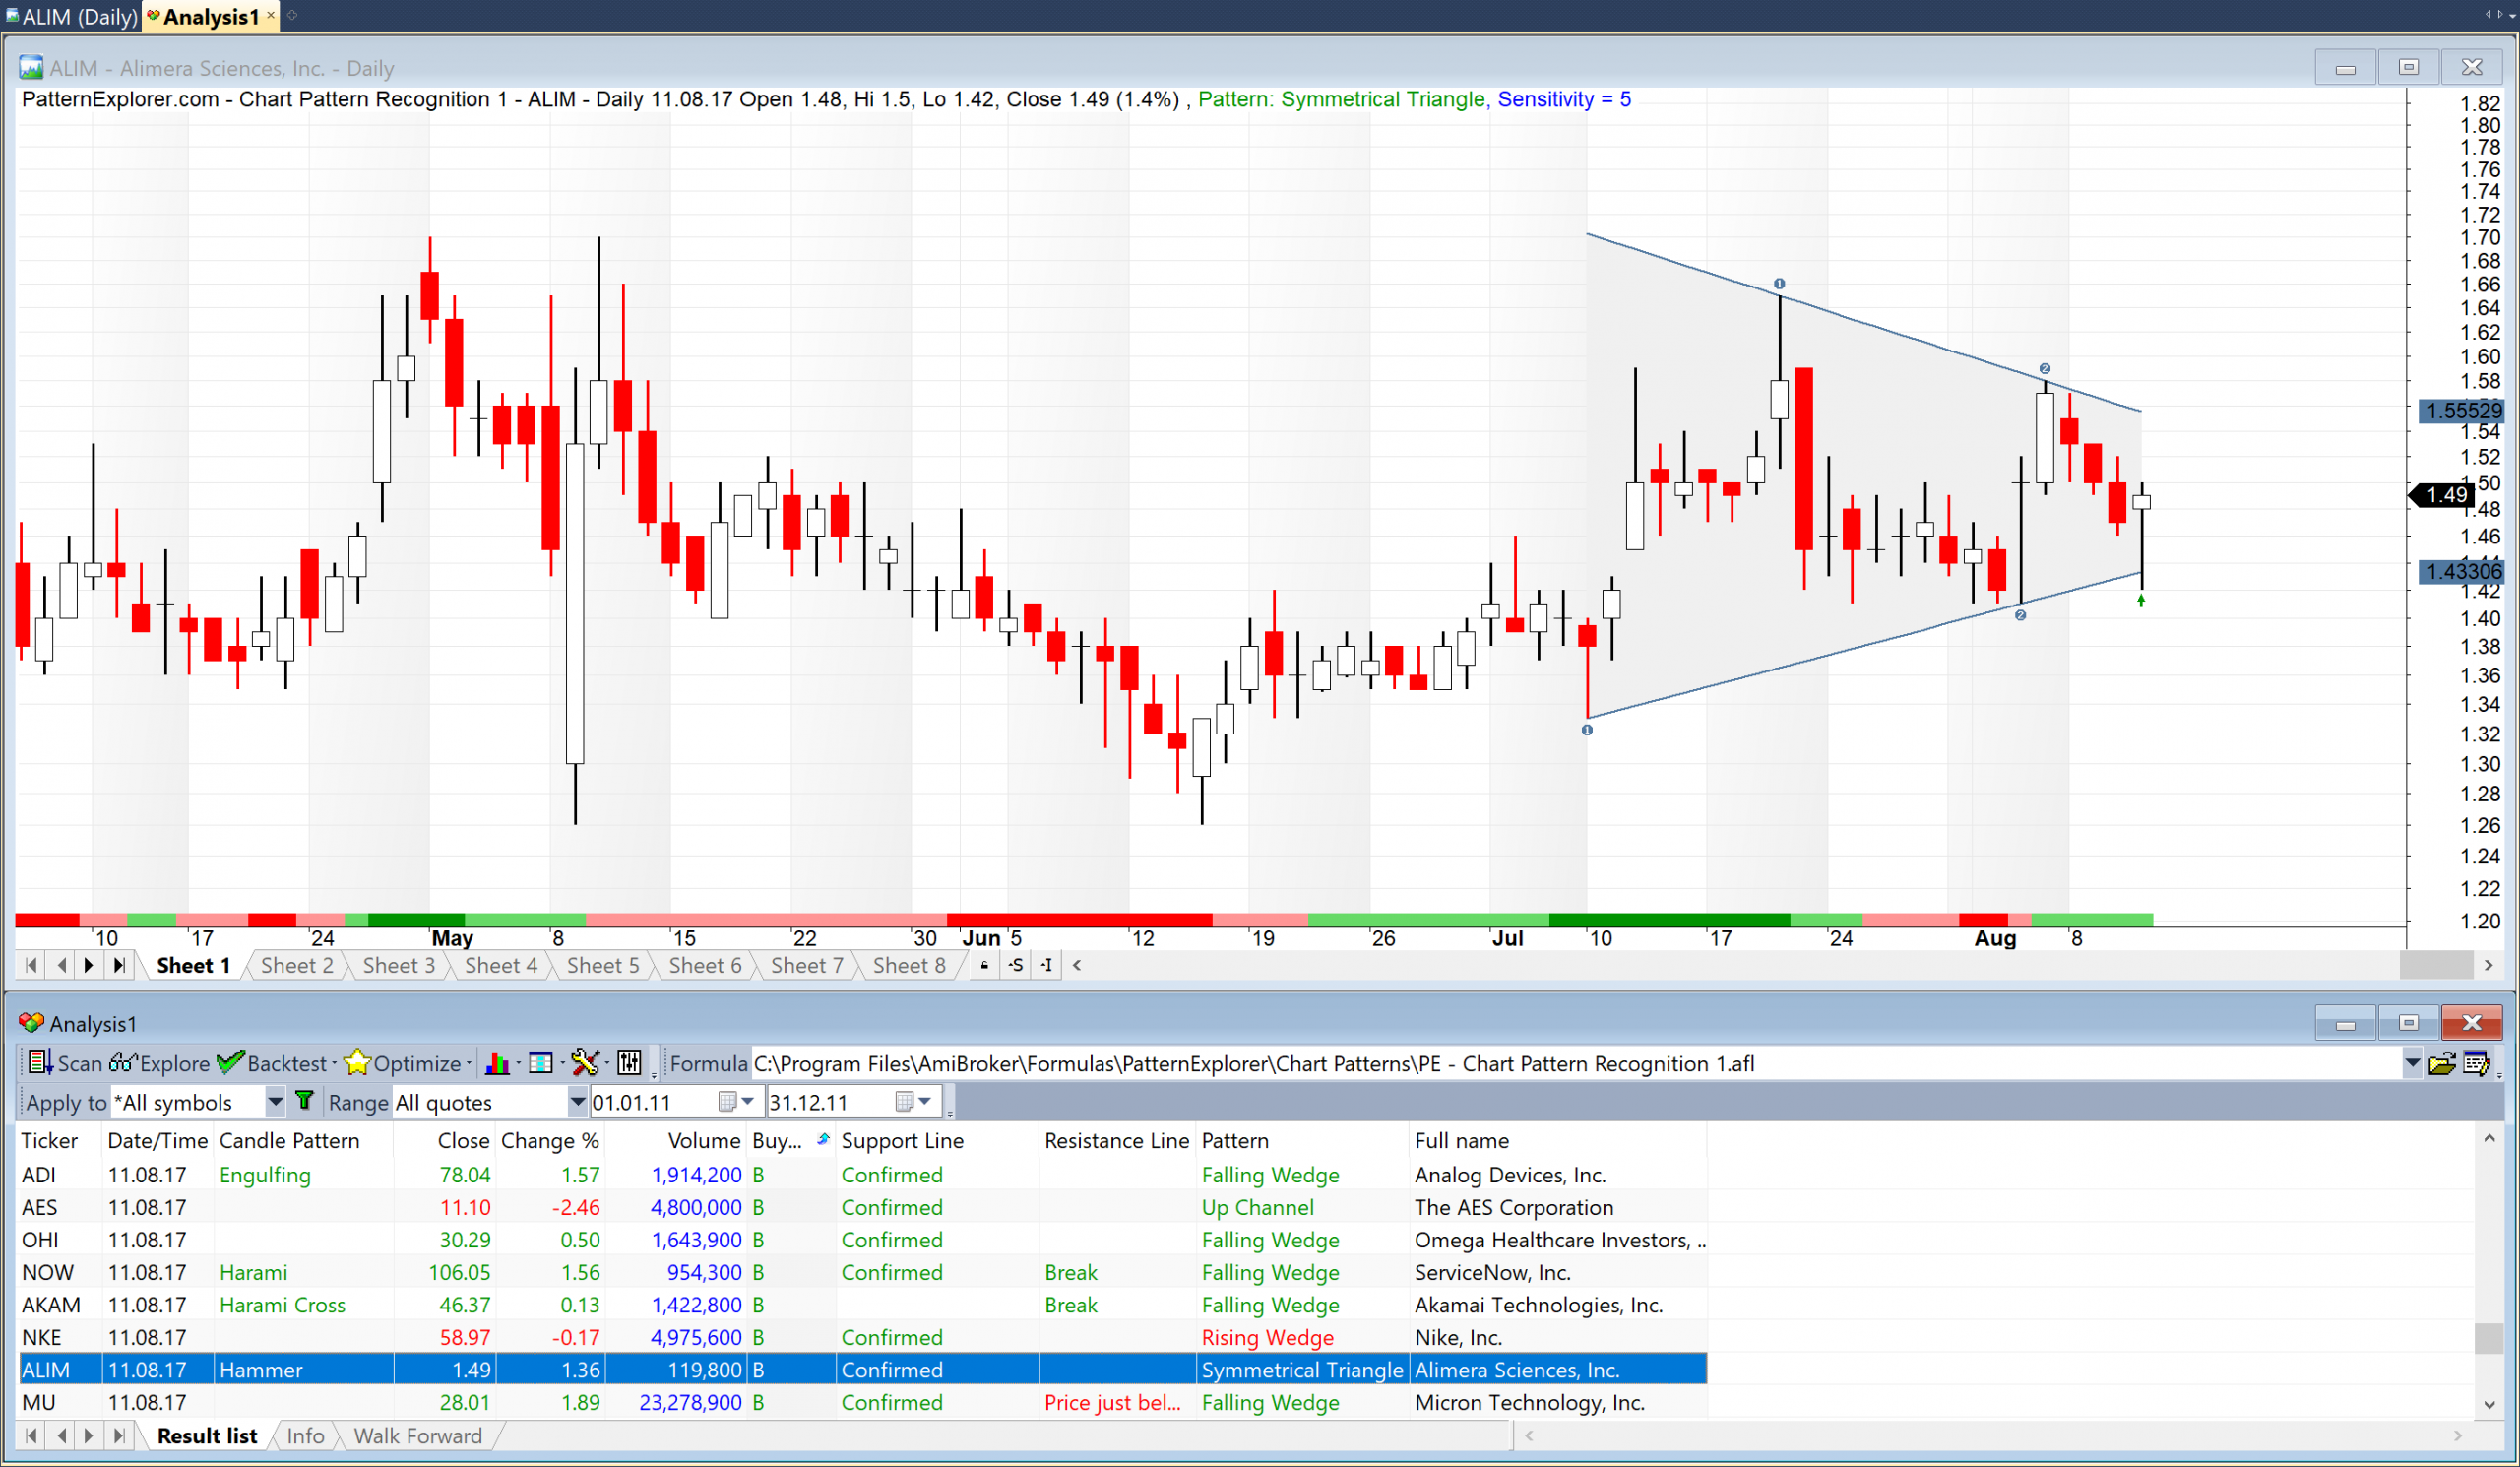Open the Parameters sliders icon

(x=629, y=1063)
